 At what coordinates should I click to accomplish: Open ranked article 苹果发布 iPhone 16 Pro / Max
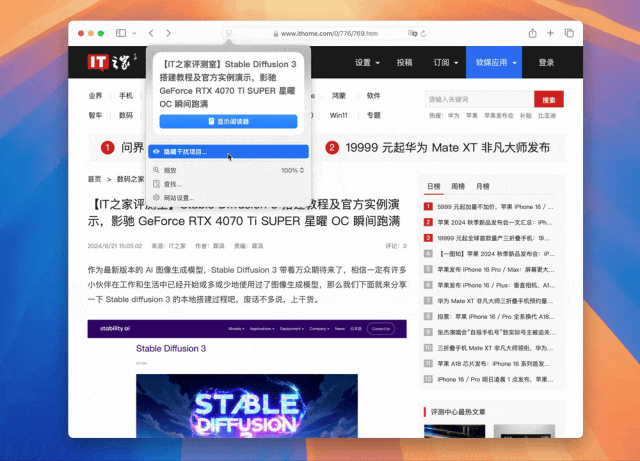point(495,269)
